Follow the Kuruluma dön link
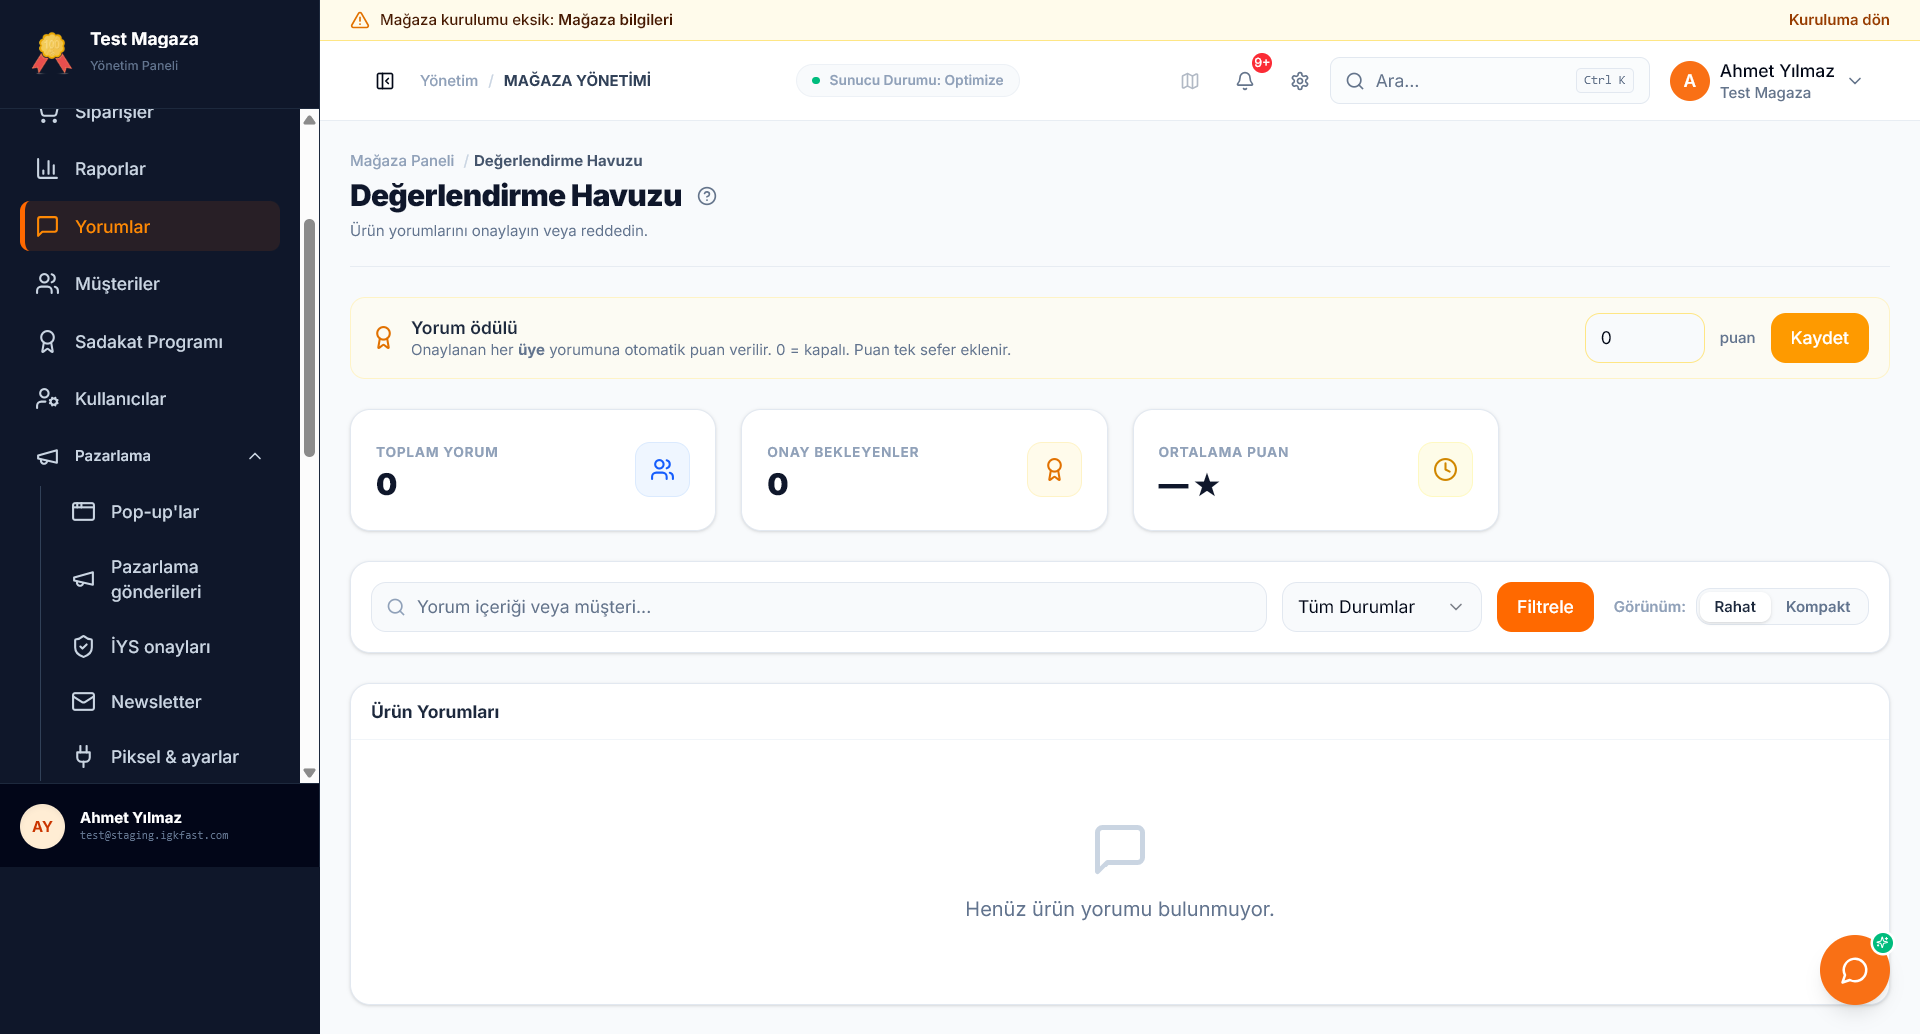 point(1839,20)
